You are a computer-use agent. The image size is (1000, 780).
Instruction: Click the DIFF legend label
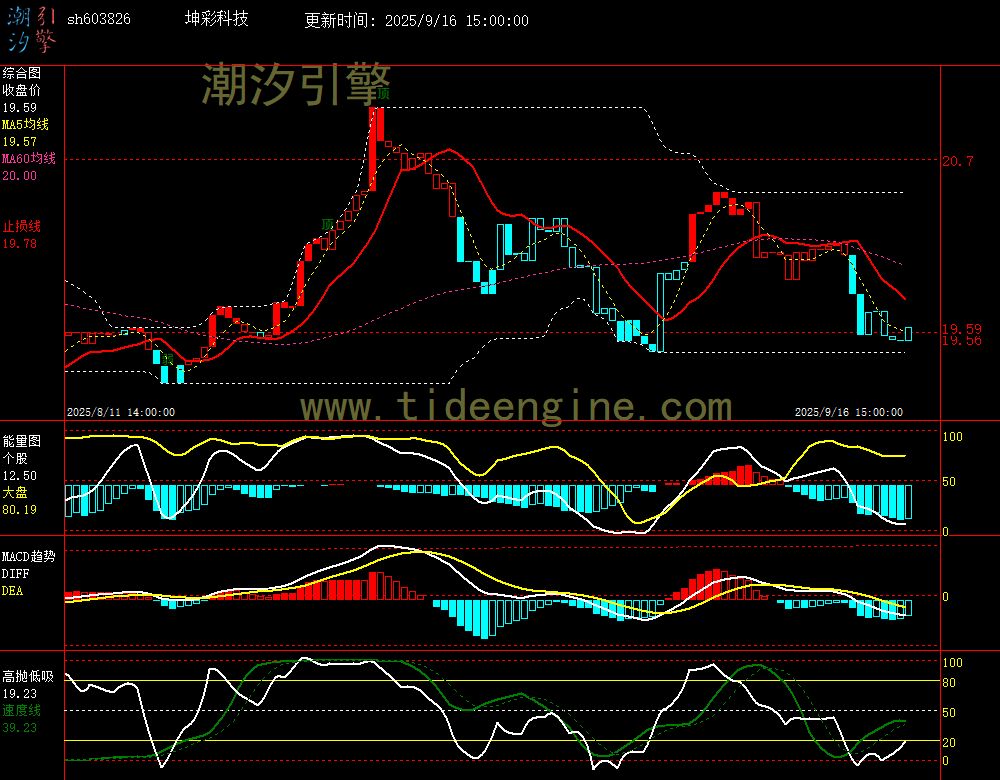coord(15,573)
